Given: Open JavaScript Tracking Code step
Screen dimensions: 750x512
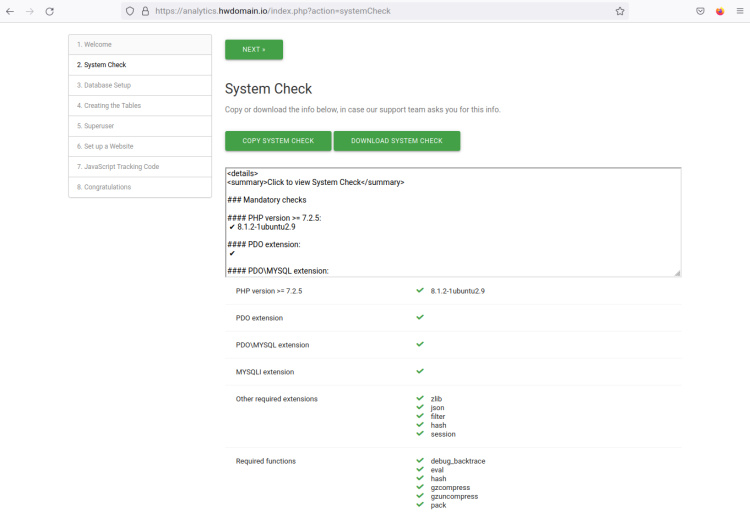Looking at the screenshot, I should click(139, 166).
